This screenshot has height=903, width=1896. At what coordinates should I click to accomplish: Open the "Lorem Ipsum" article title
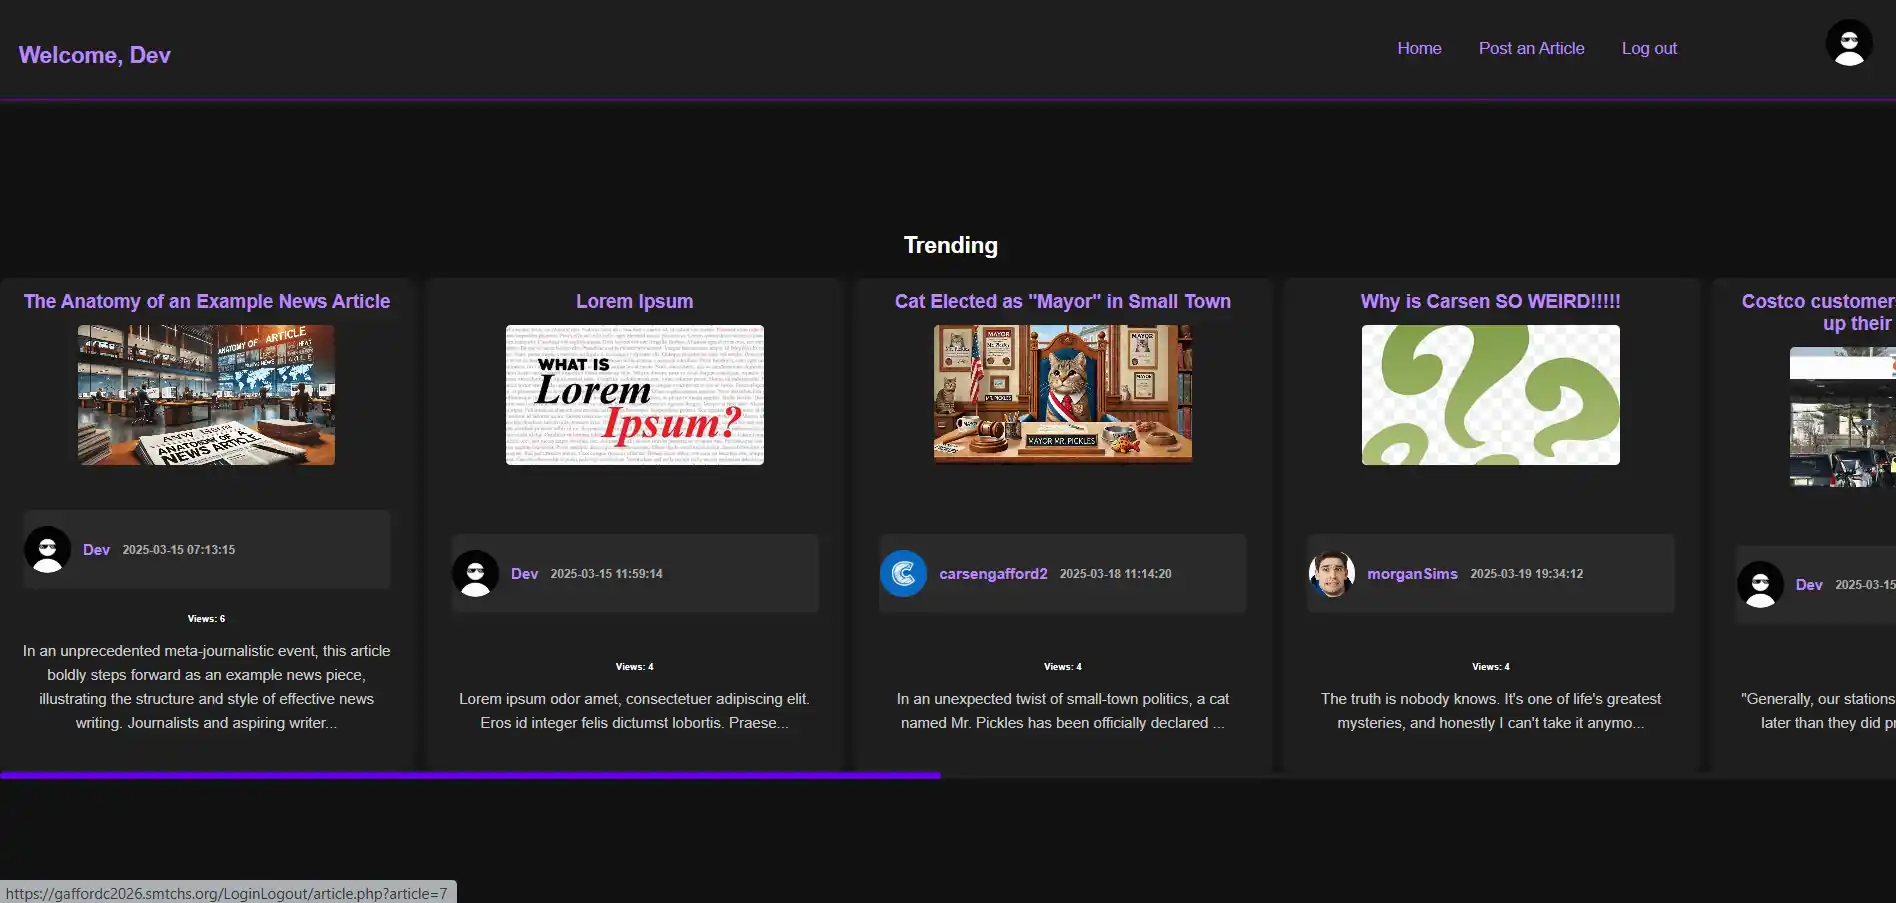point(634,301)
